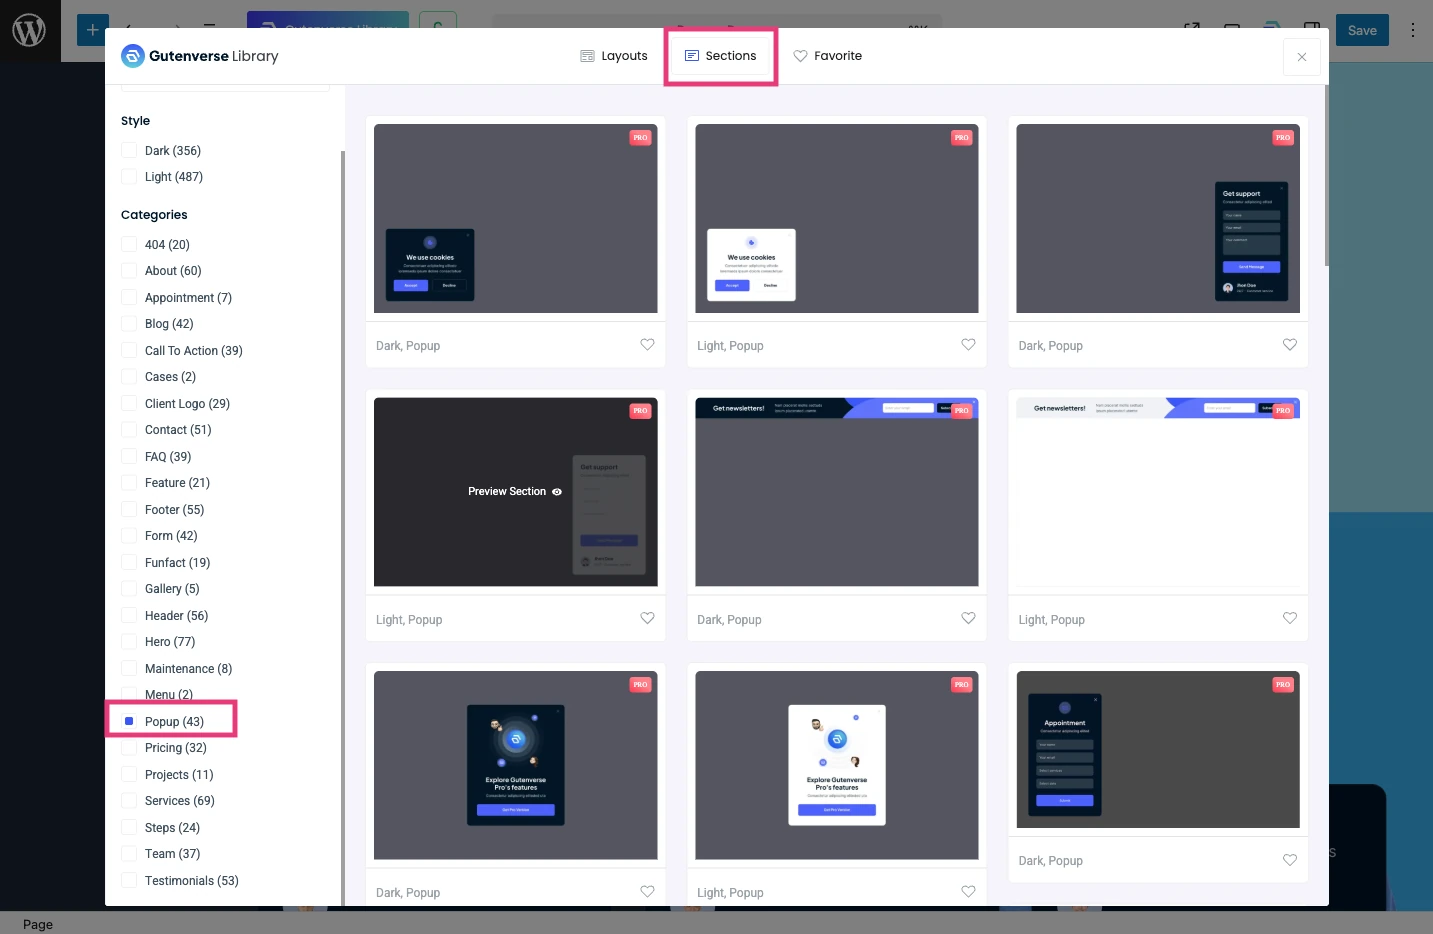This screenshot has width=1433, height=934.
Task: Enable the Light style checkbox
Action: click(x=129, y=177)
